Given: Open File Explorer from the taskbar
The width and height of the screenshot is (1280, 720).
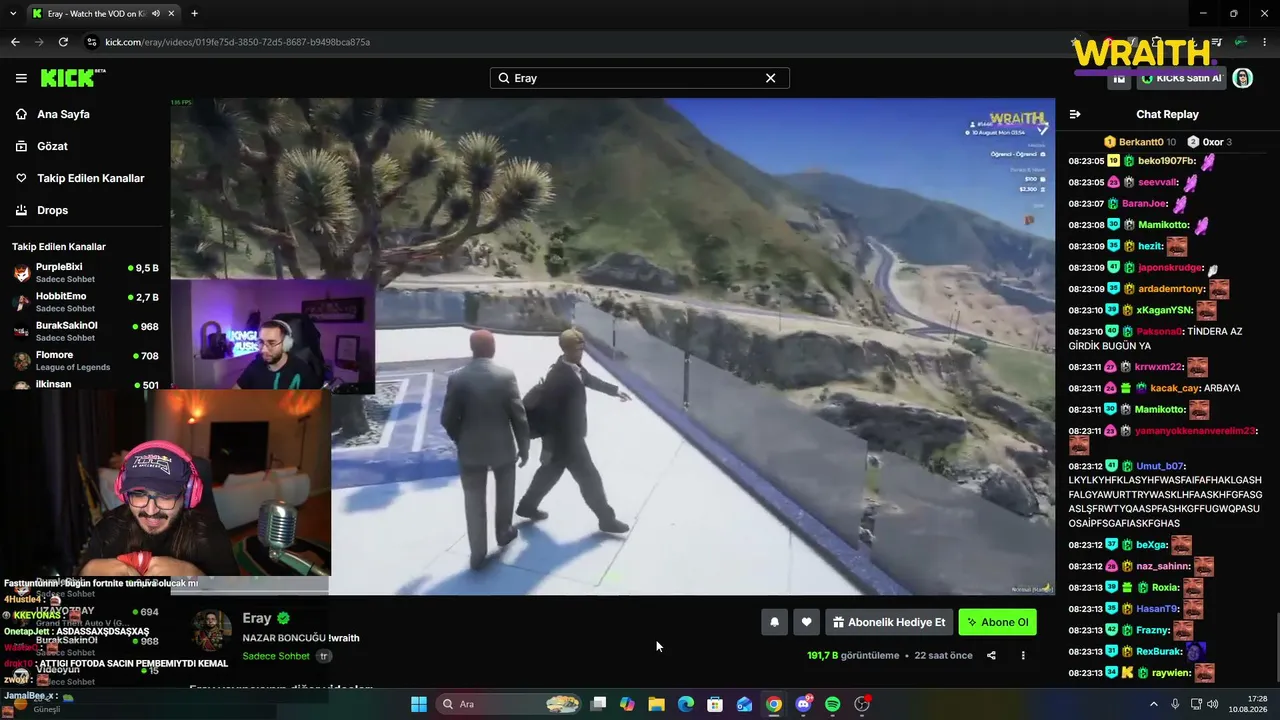Looking at the screenshot, I should click(x=656, y=704).
